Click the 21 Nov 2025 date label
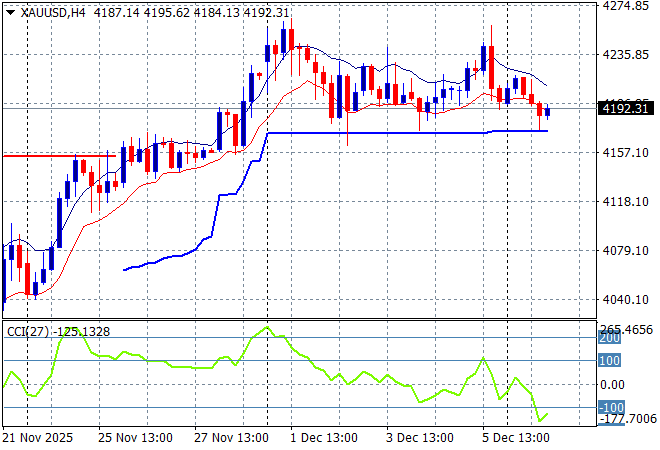The width and height of the screenshot is (660, 450). coord(37,438)
